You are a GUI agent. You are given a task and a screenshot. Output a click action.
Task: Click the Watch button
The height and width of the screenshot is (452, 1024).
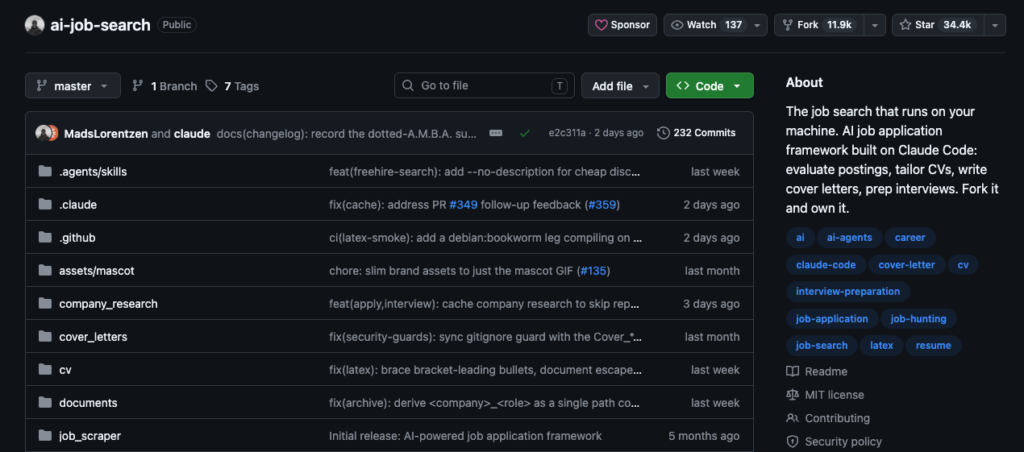[x=705, y=25]
